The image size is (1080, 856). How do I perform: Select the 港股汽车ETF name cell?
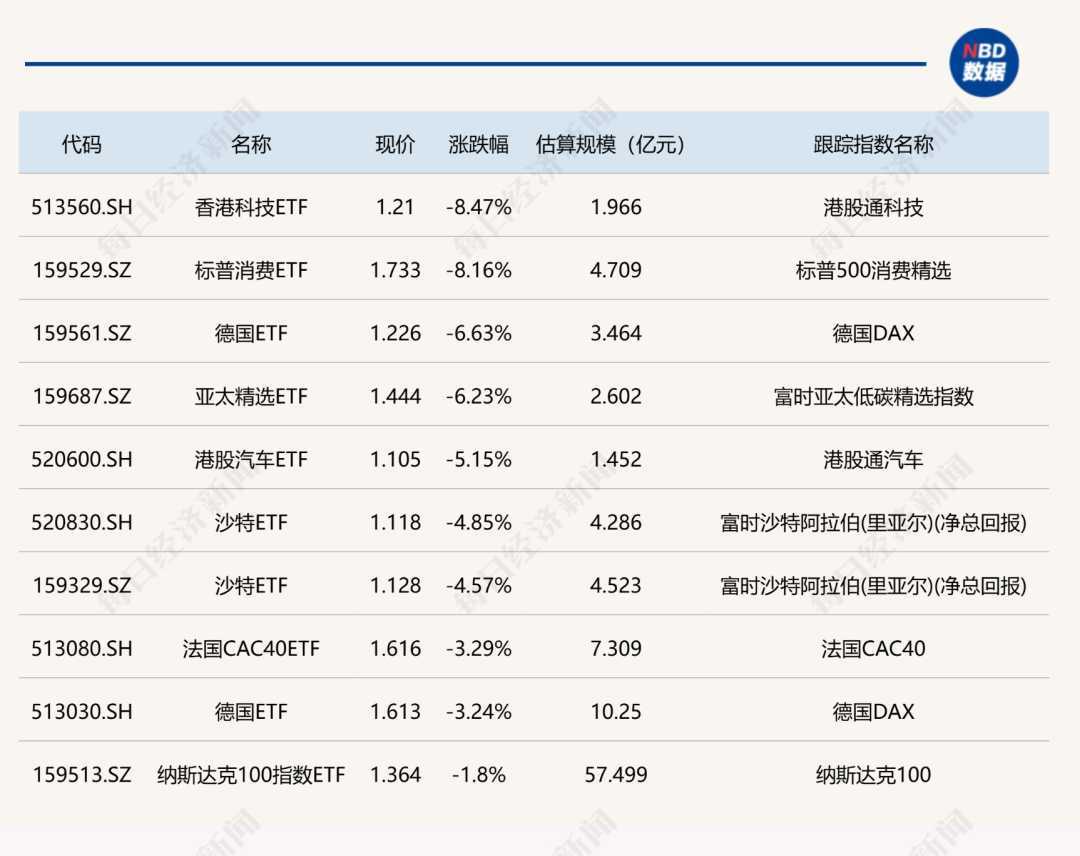pos(251,459)
